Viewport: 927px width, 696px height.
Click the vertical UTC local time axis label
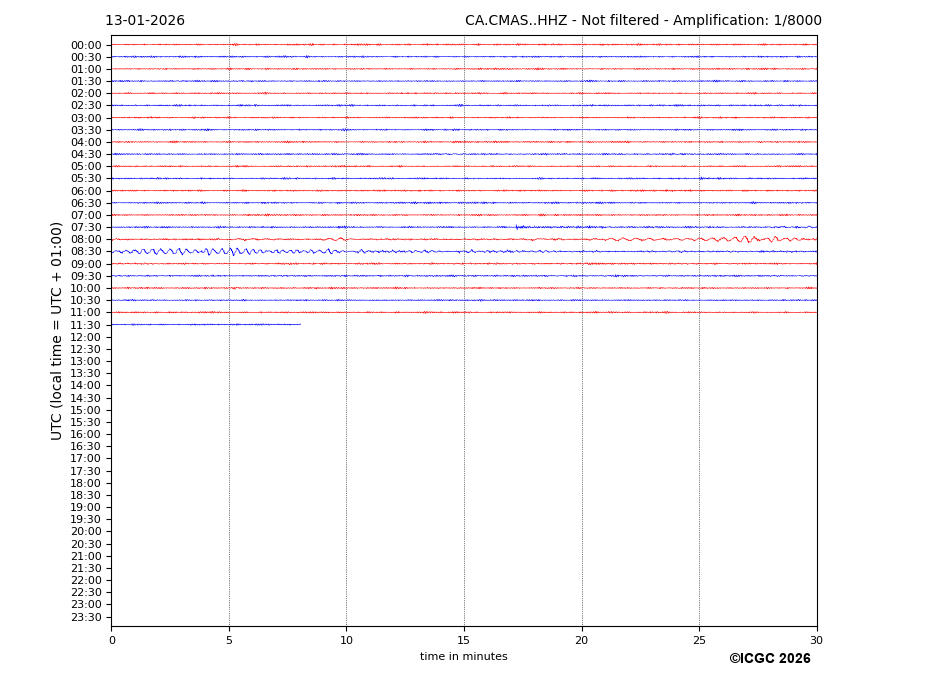(57, 331)
